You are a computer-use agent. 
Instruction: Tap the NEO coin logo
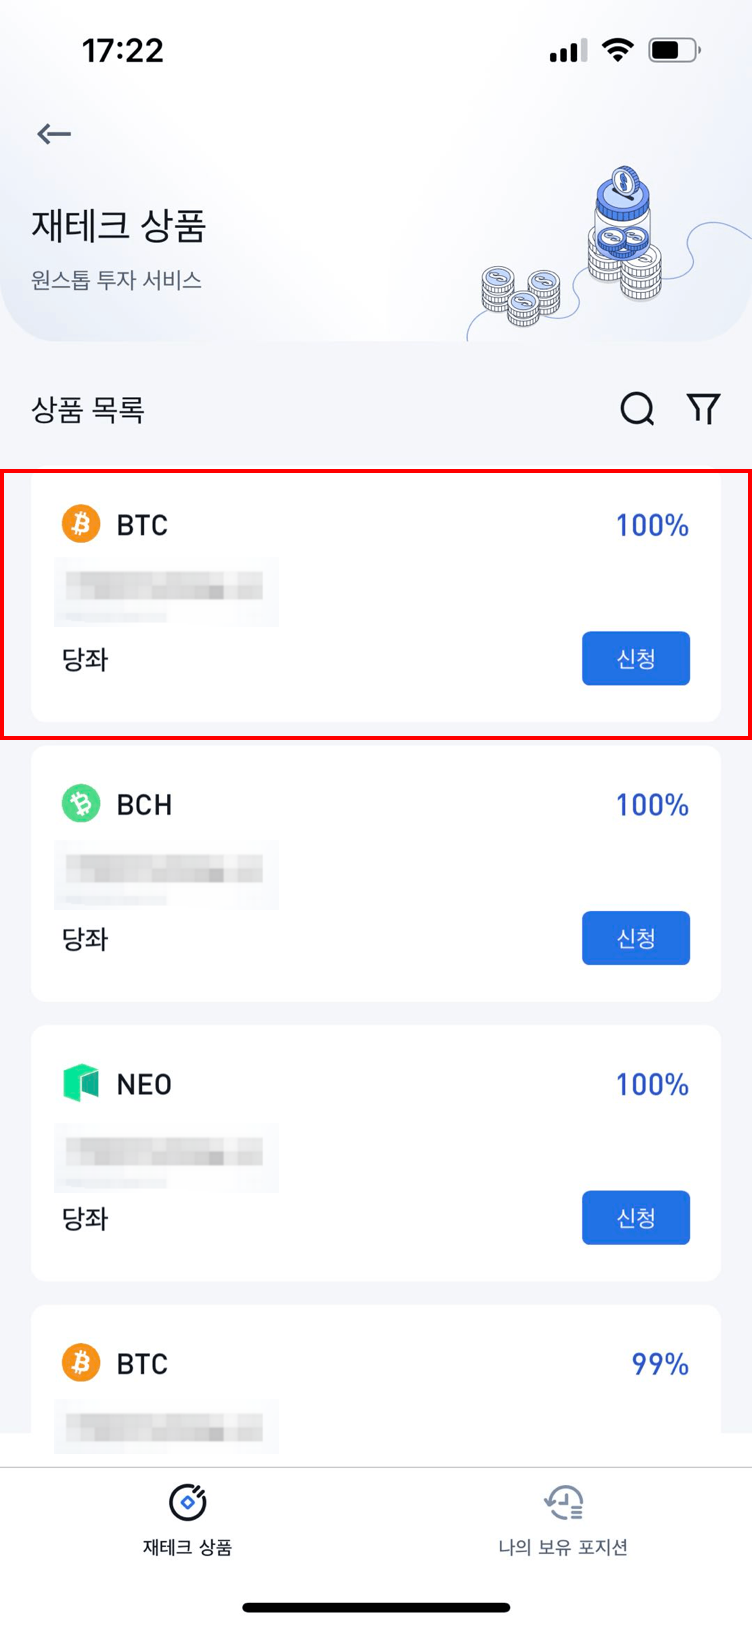tap(81, 1083)
